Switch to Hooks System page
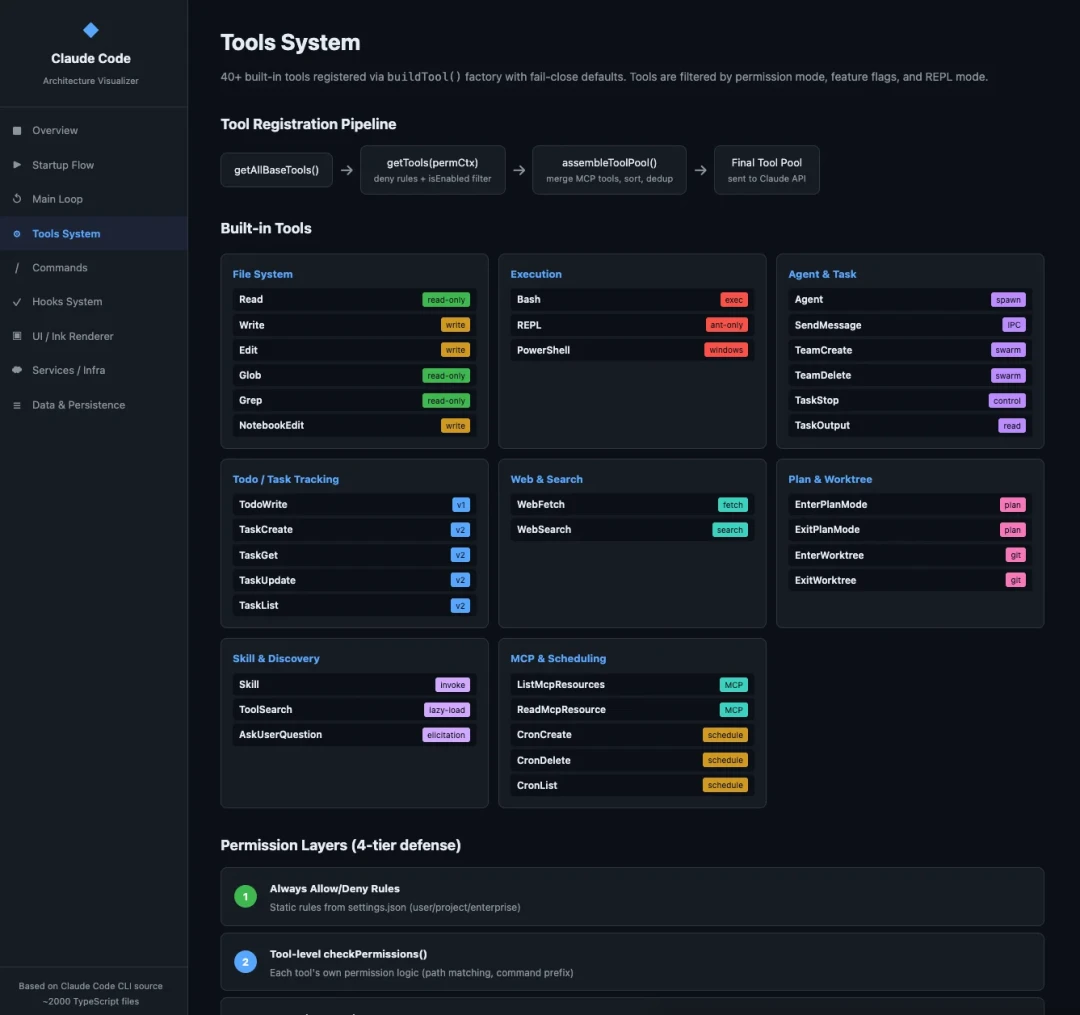Viewport: 1080px width, 1015px height. pos(94,302)
